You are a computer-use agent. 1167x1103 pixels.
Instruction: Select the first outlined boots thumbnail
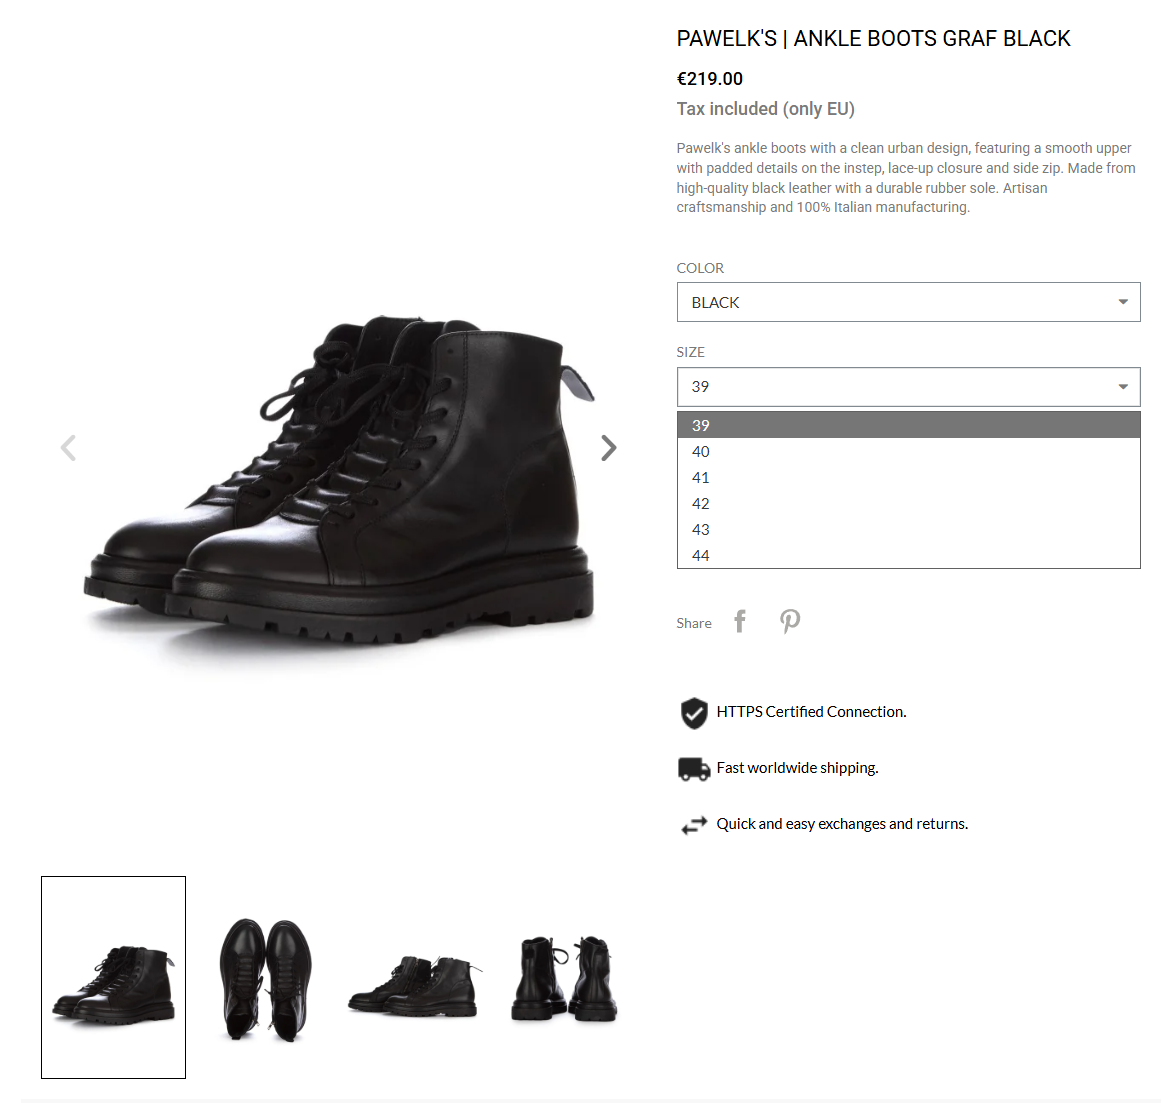pos(113,977)
